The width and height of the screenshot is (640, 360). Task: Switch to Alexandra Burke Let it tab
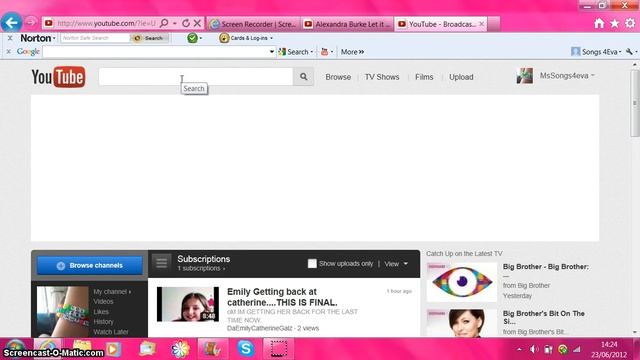pos(348,24)
